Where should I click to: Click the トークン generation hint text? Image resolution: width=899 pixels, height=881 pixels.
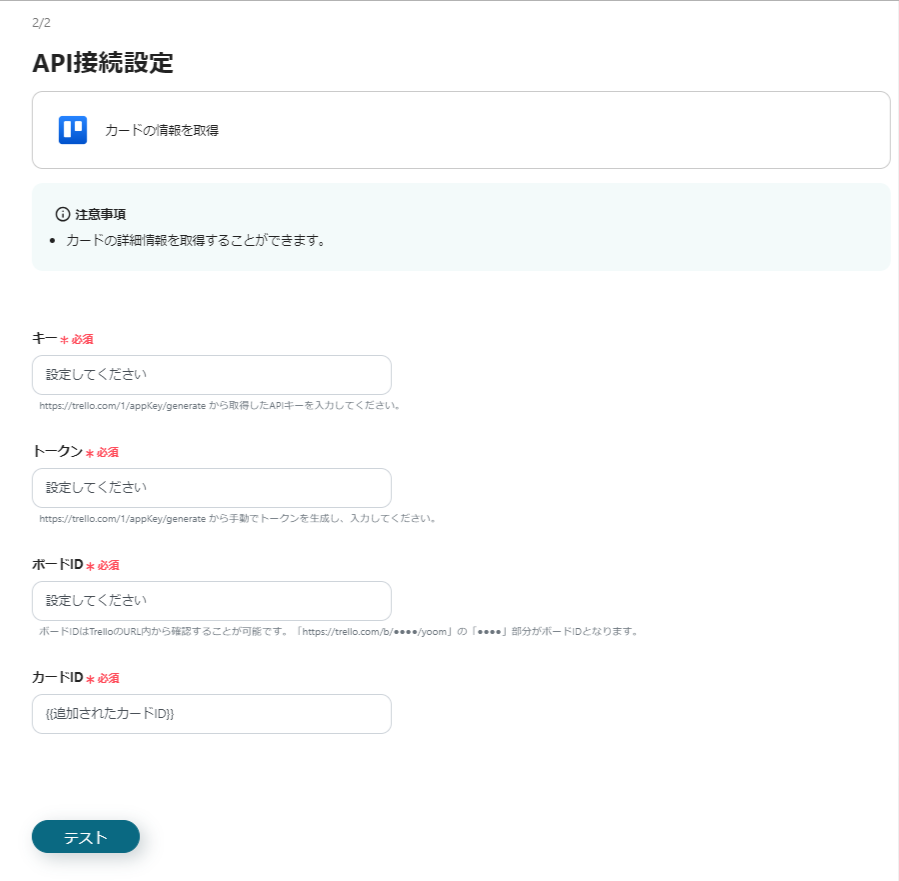237,518
